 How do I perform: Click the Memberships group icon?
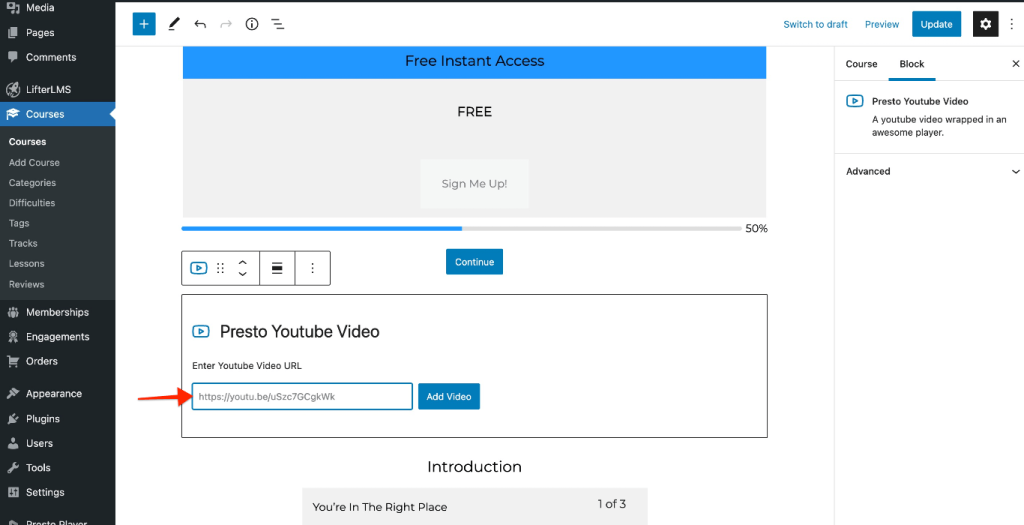pyautogui.click(x=12, y=312)
